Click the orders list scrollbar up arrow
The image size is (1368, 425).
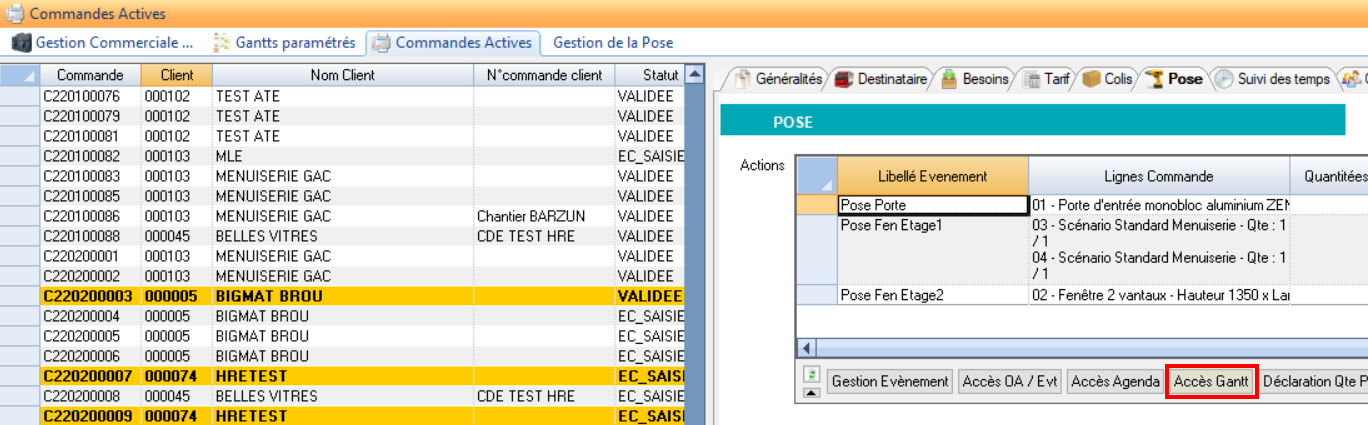pos(696,75)
